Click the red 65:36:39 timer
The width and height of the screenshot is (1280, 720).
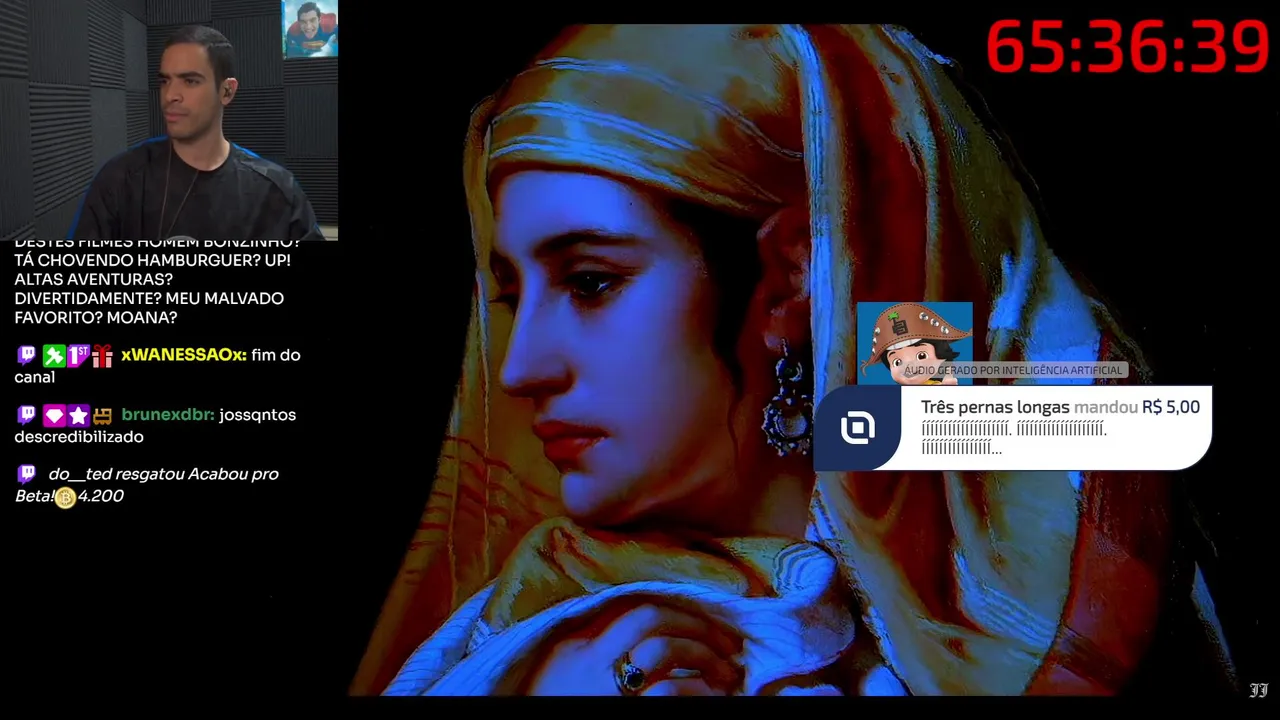1127,47
